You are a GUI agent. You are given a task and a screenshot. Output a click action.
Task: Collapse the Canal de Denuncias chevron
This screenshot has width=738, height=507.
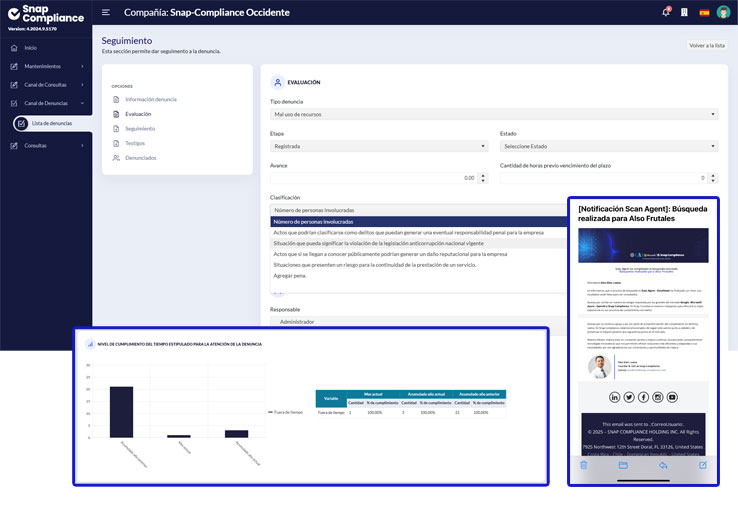[x=82, y=103]
